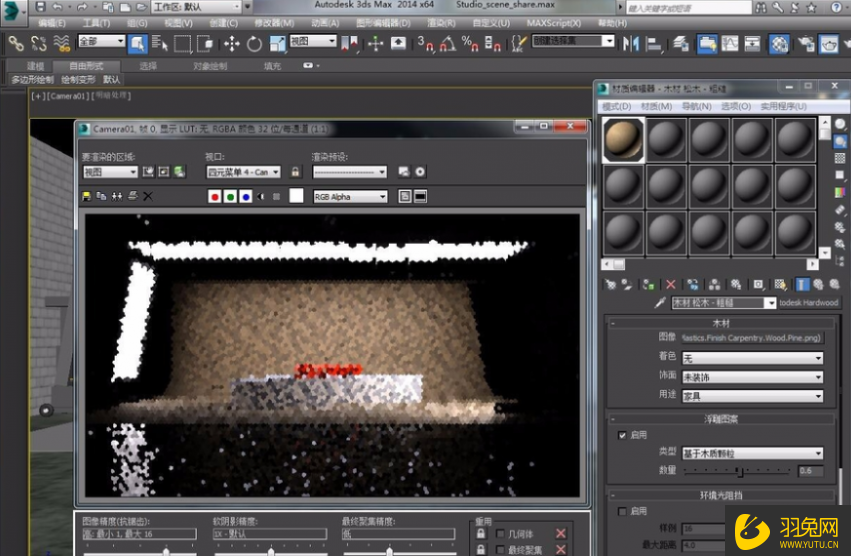Image resolution: width=851 pixels, height=556 pixels.
Task: Click Get Material icon in Material Editor
Action: tap(611, 284)
